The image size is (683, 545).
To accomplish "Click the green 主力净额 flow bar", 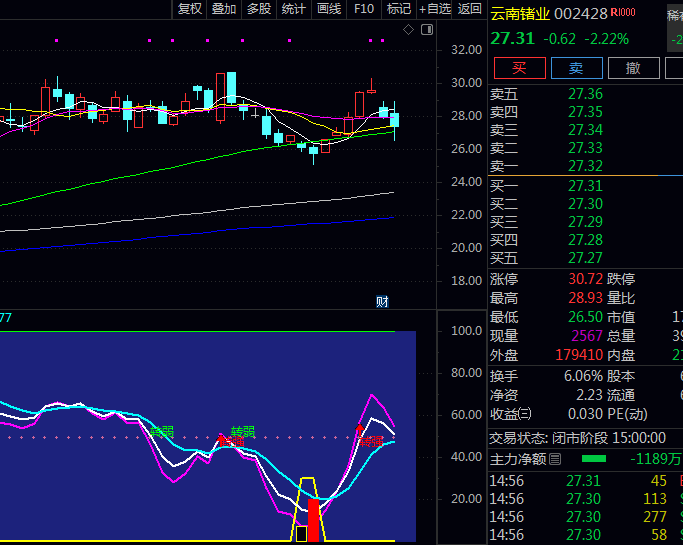I will [593, 459].
